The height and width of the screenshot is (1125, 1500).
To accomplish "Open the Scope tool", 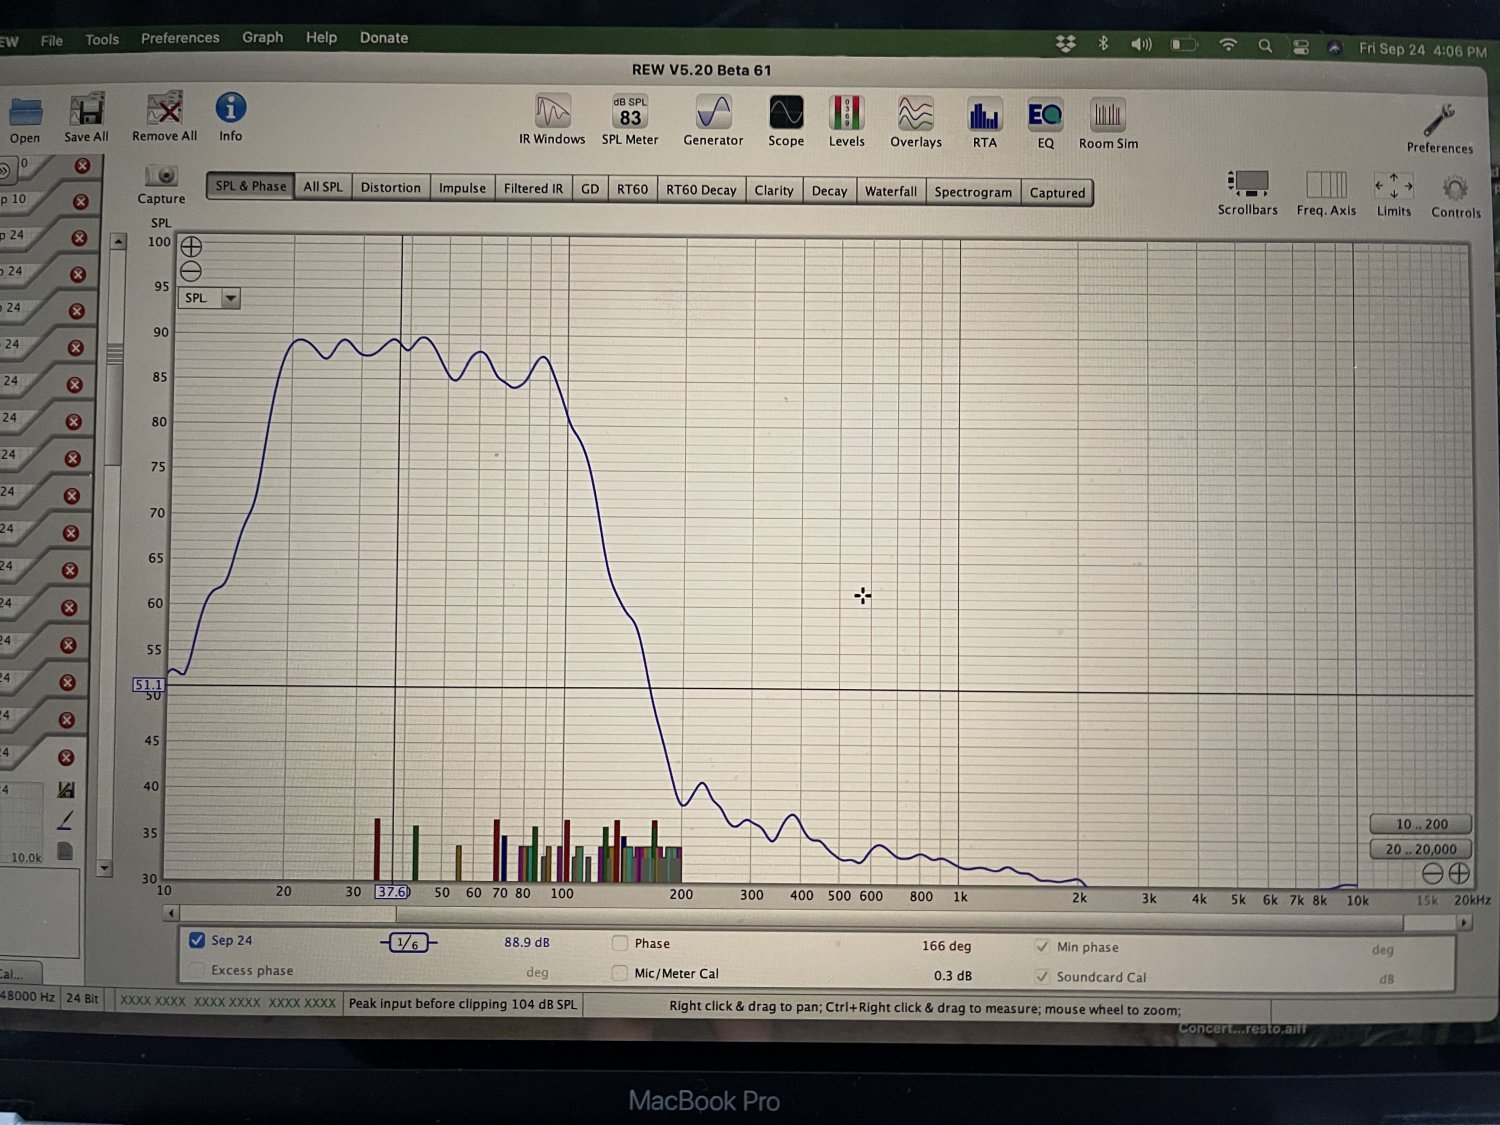I will (x=786, y=113).
